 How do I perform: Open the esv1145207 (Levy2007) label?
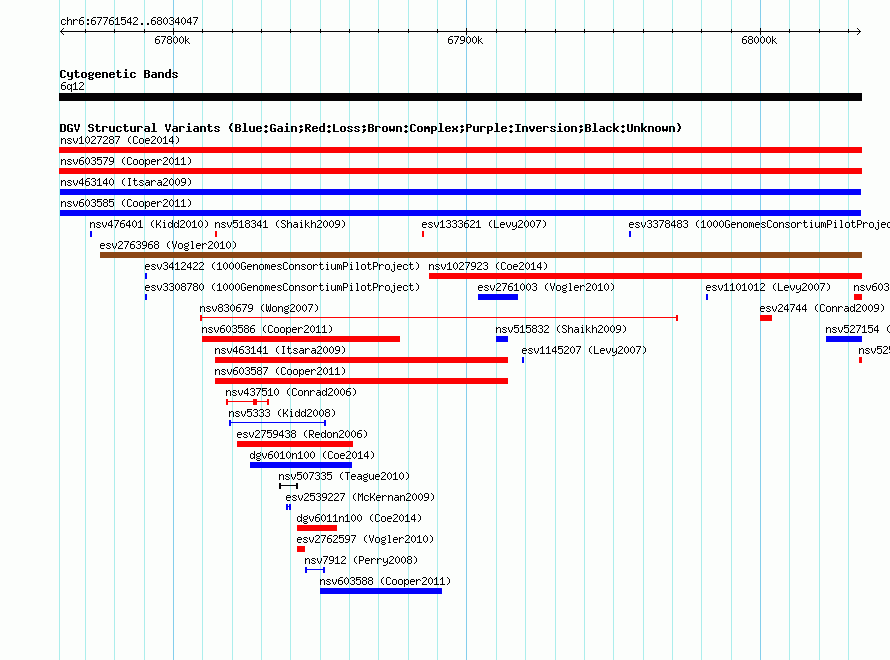click(584, 350)
